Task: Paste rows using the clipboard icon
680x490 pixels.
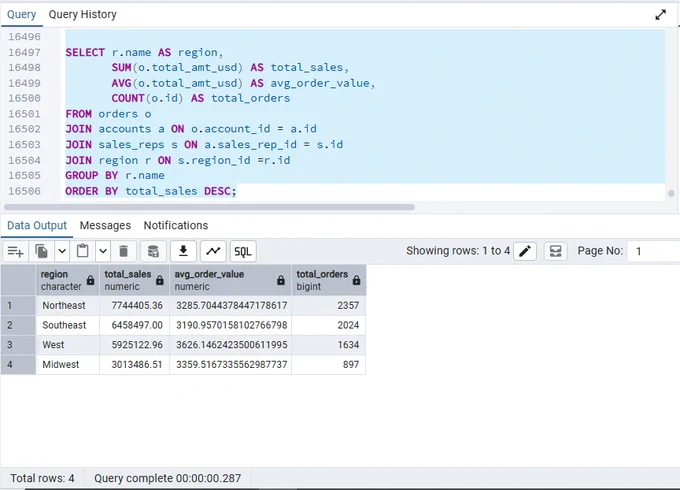Action: (x=82, y=251)
